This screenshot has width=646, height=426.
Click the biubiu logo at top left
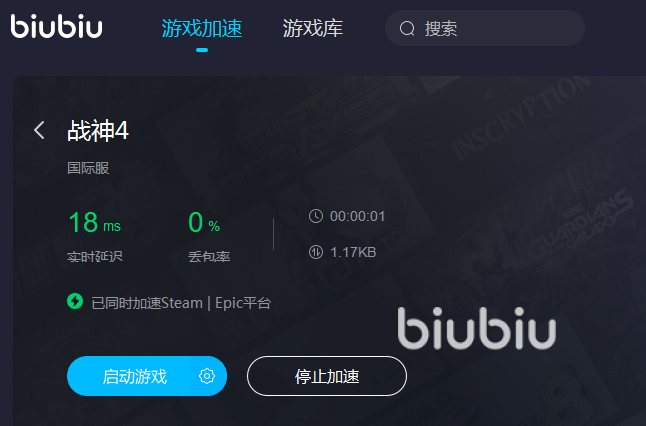pyautogui.click(x=56, y=26)
